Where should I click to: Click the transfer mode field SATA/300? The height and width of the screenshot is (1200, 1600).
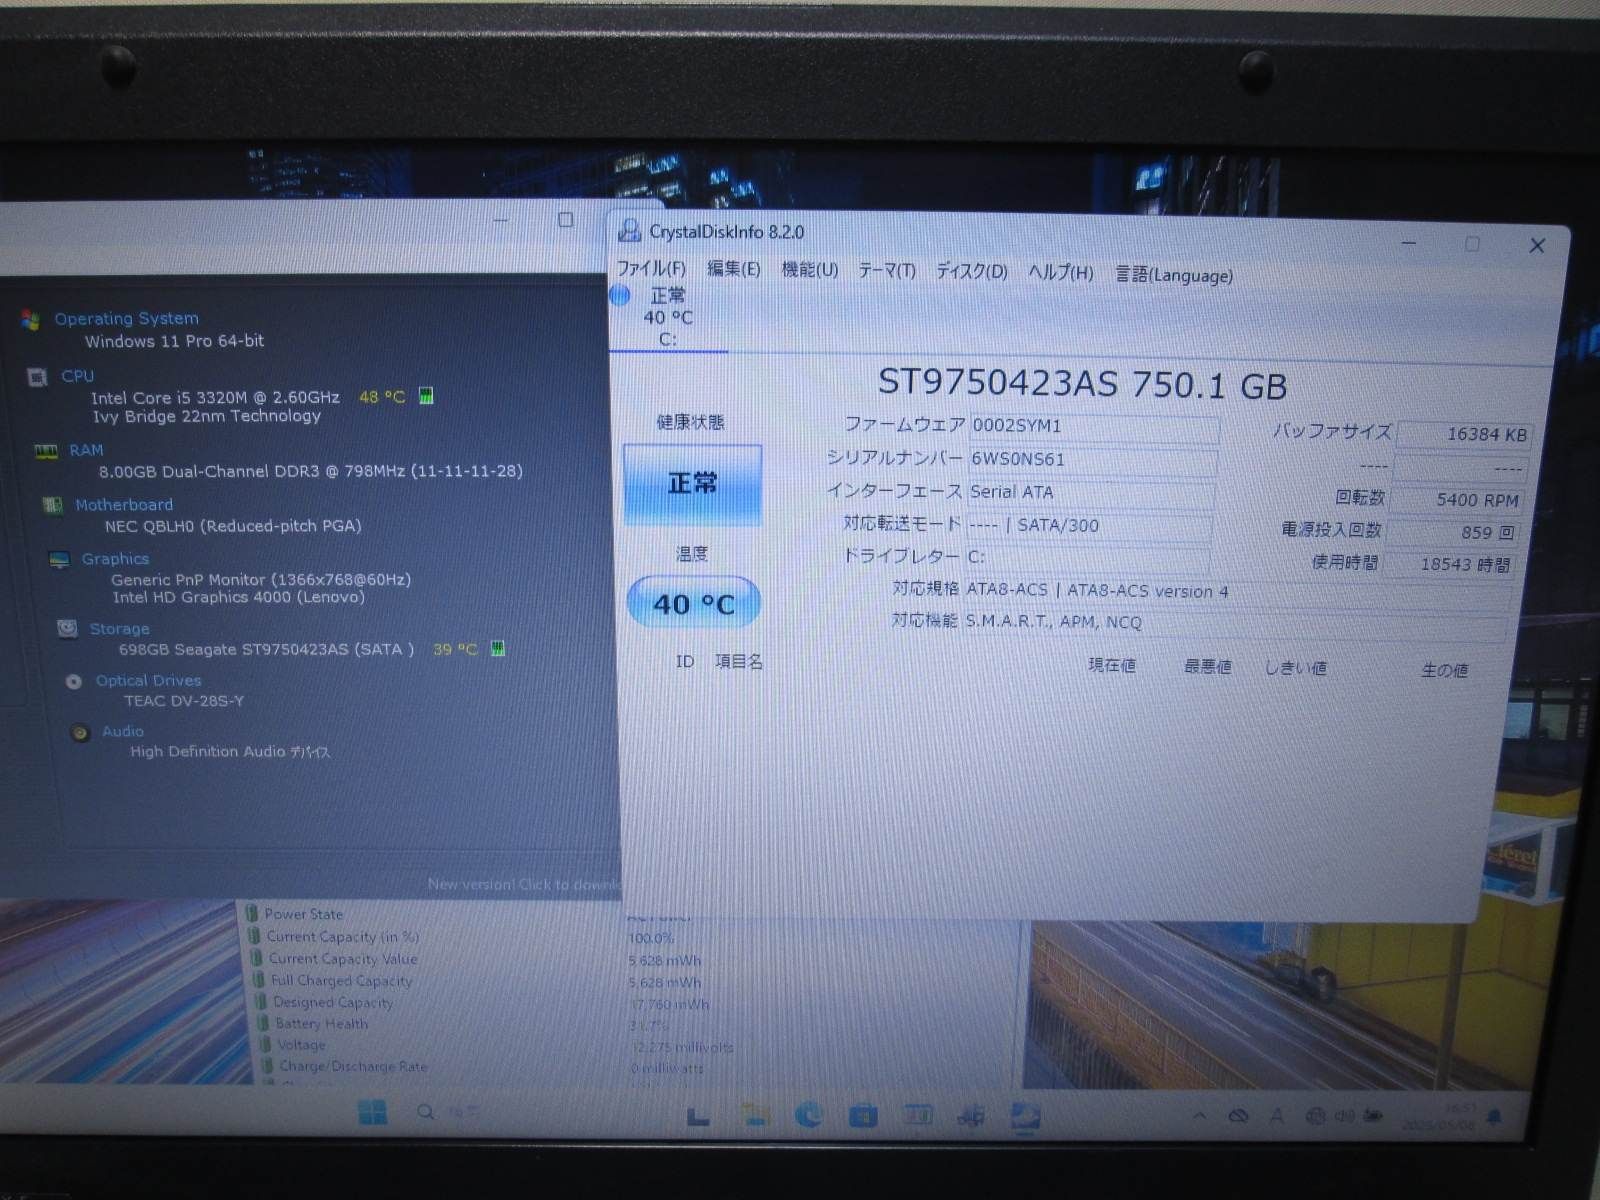pos(1088,526)
